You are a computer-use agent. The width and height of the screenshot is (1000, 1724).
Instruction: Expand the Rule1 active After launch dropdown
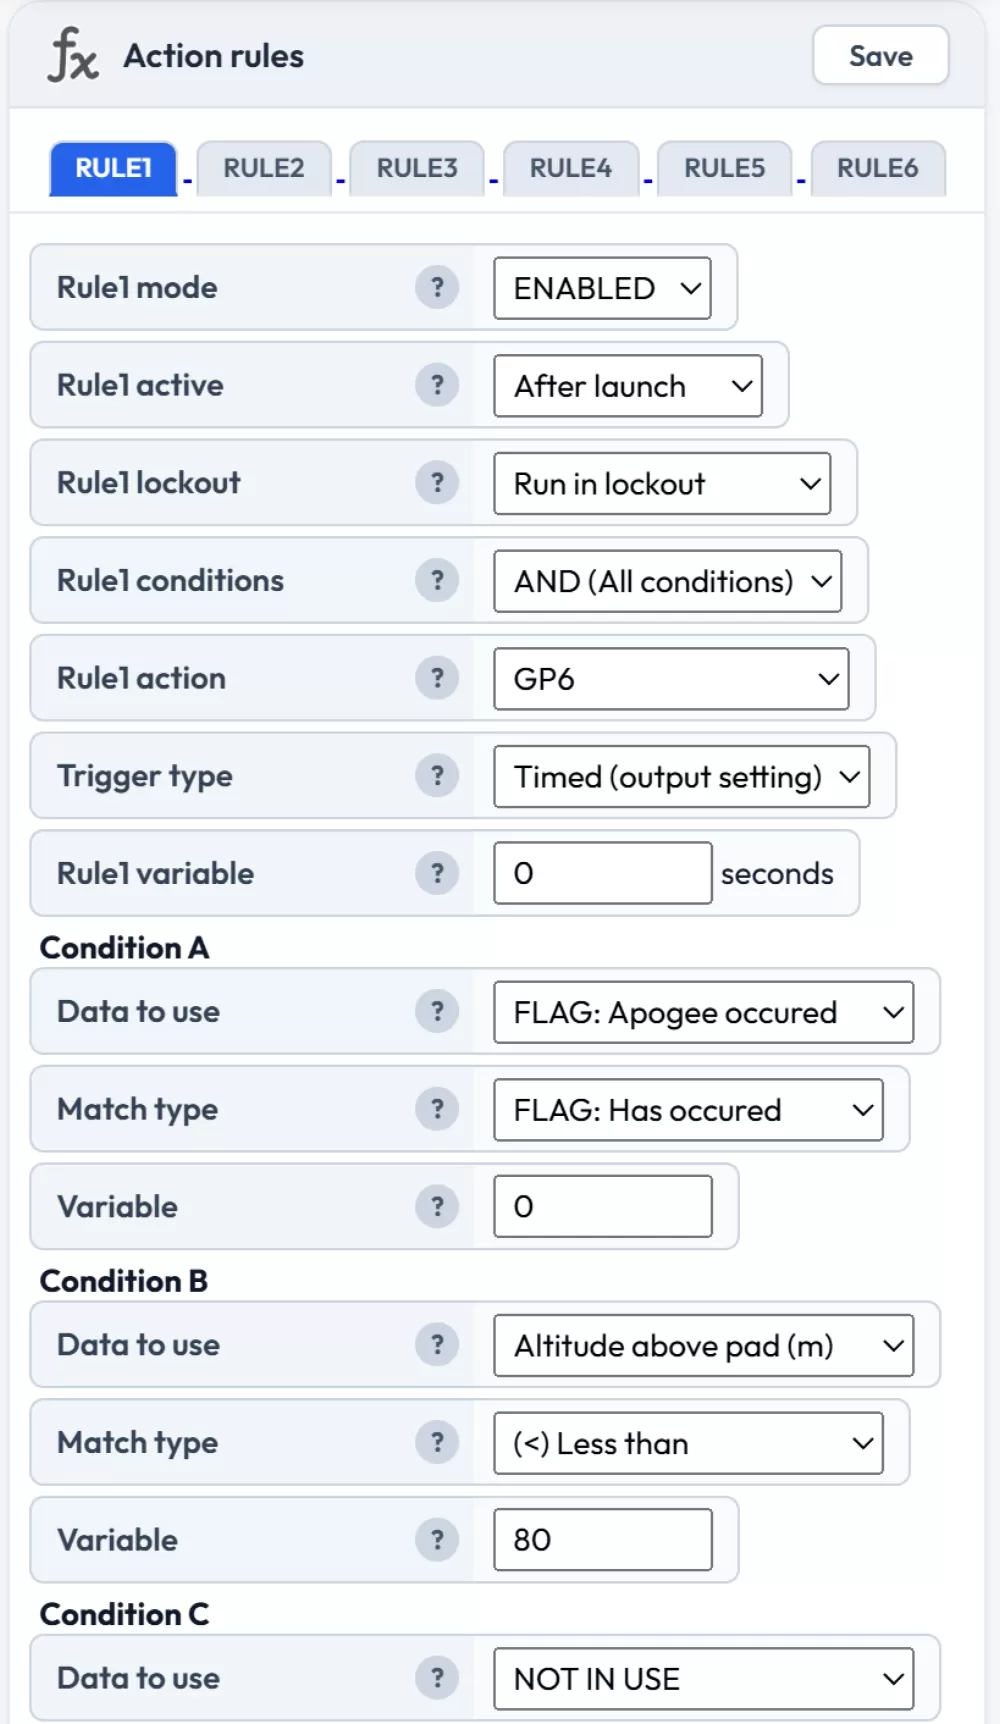(x=628, y=386)
